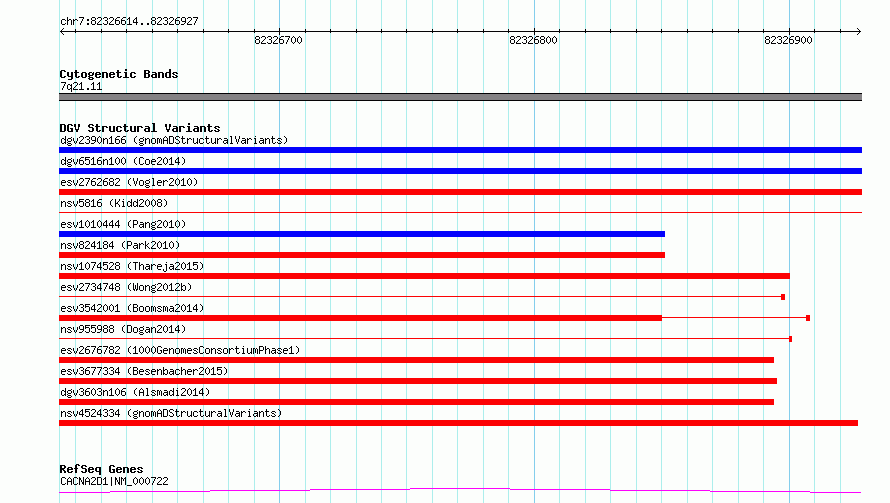
Task: Select esv3677334 (Besenbacher2015) label
Action: [x=144, y=371]
